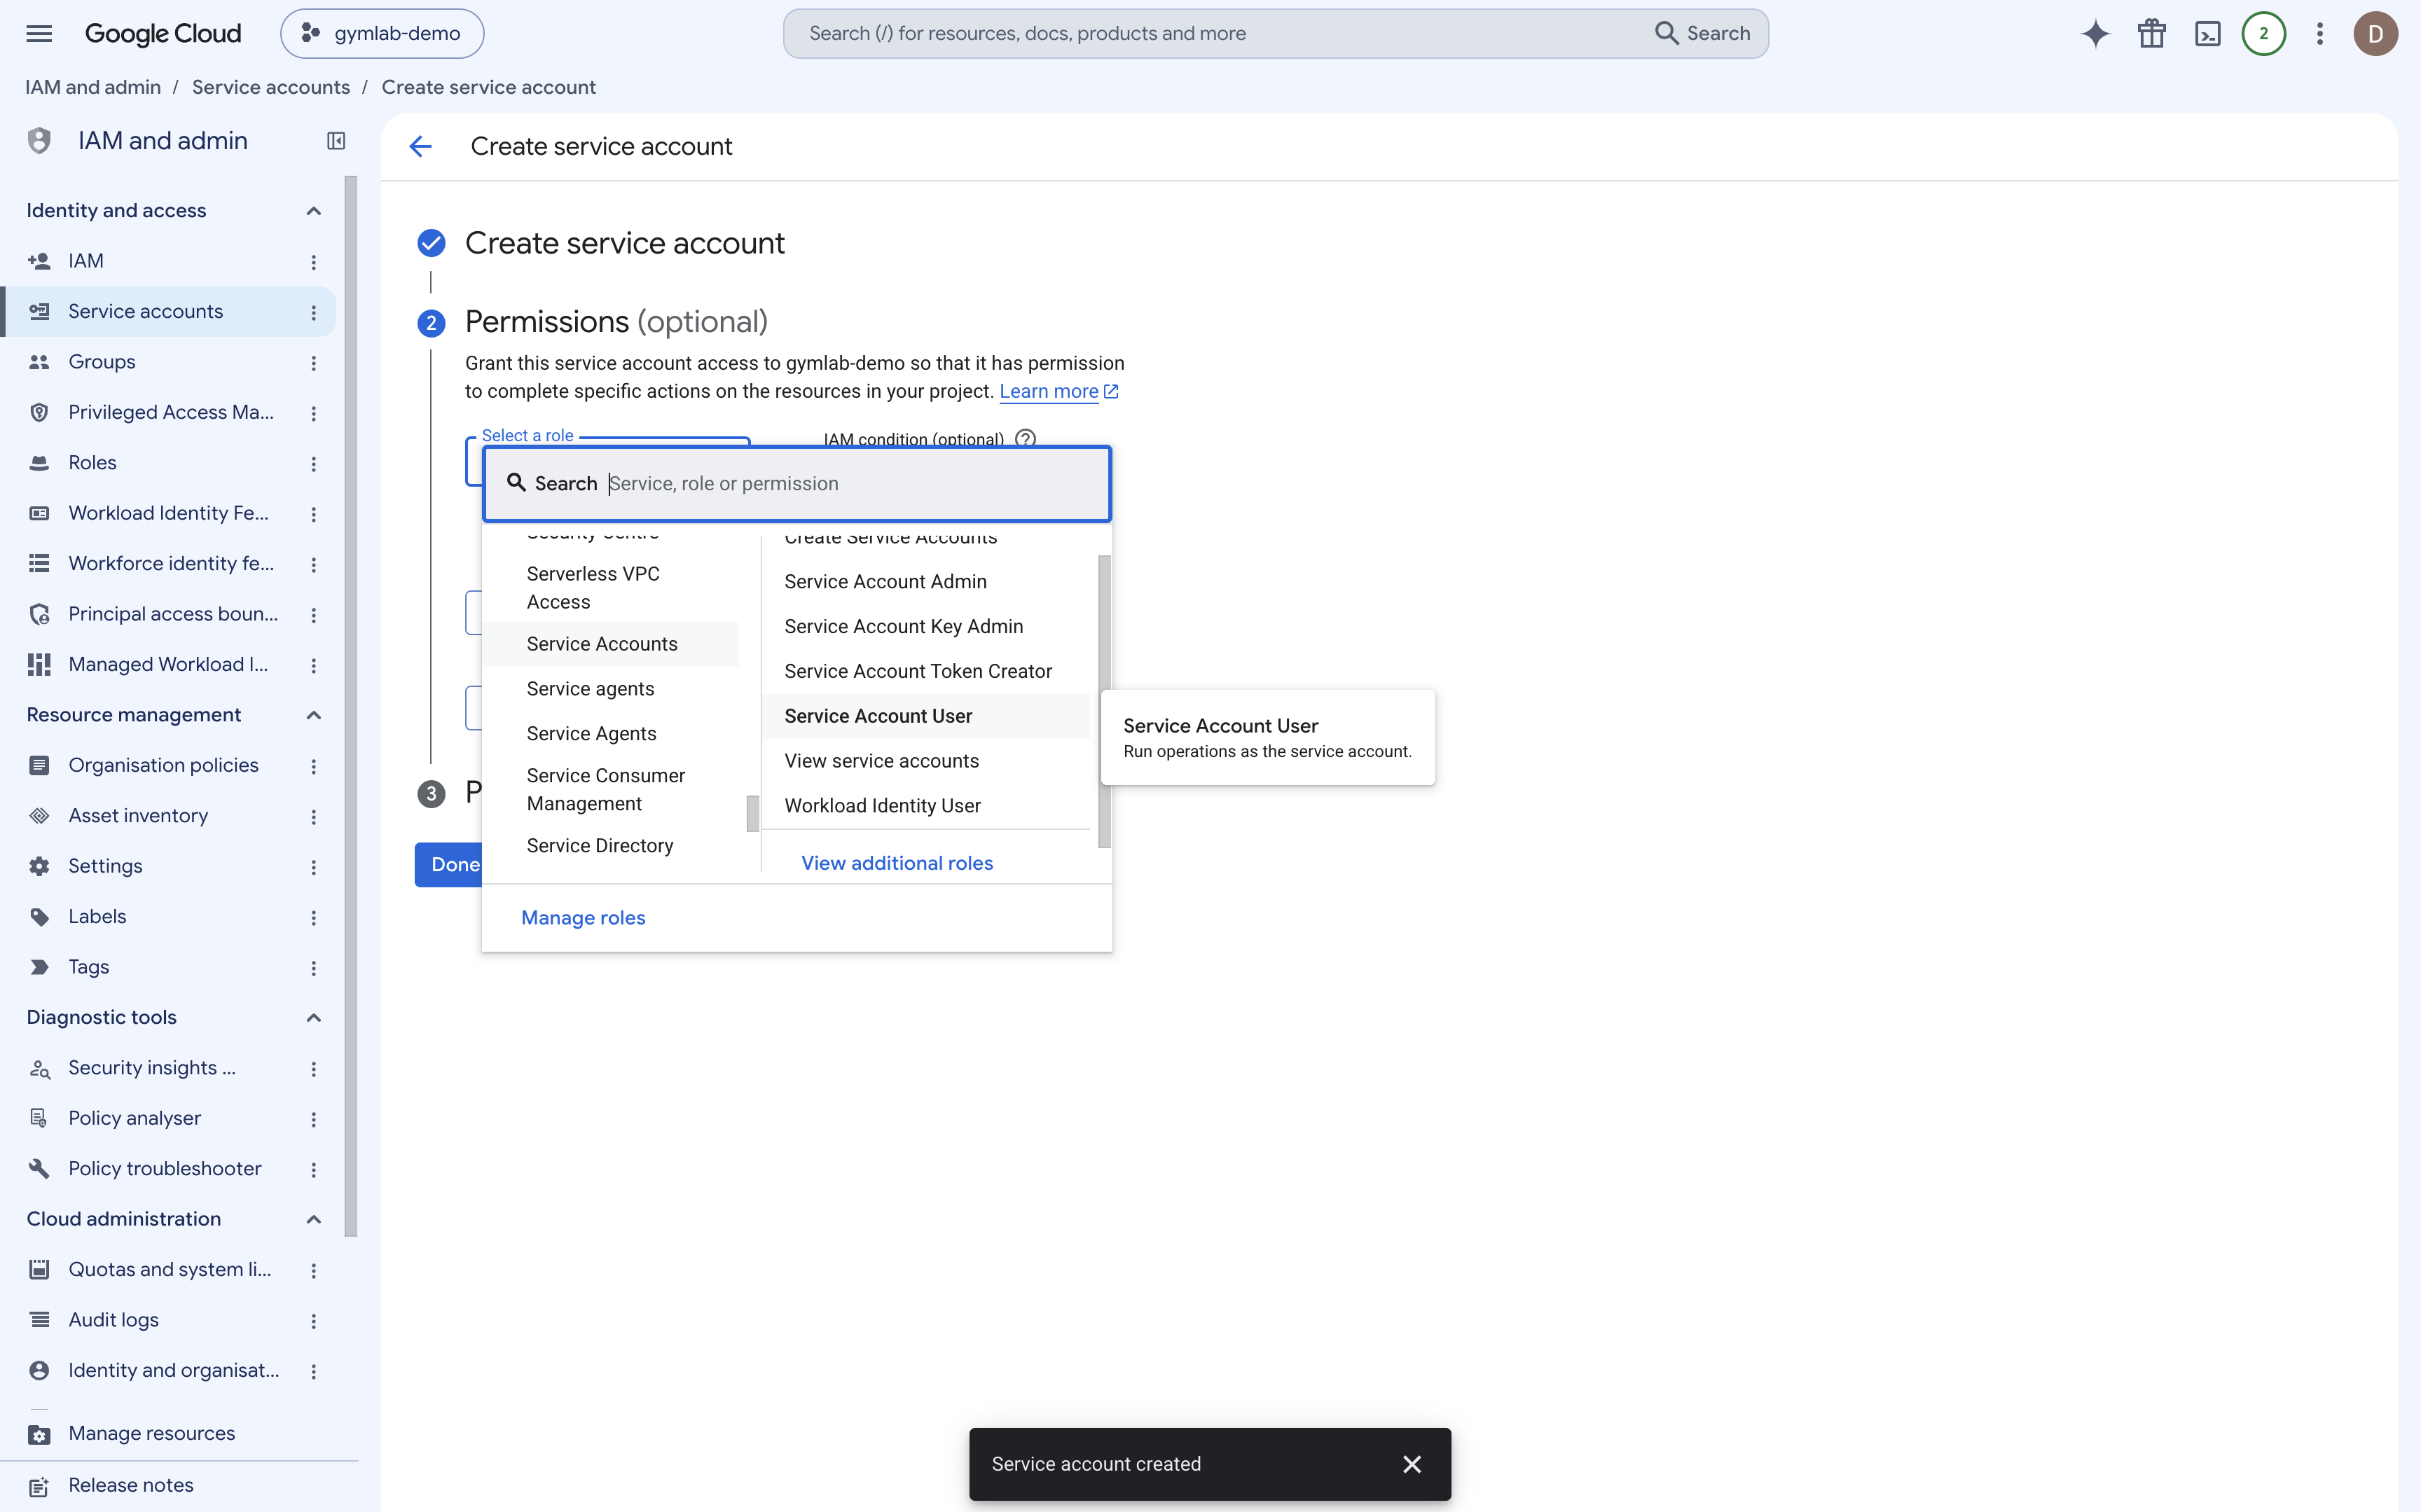Go back using the arrow icon
The width and height of the screenshot is (2421, 1512).
(420, 146)
